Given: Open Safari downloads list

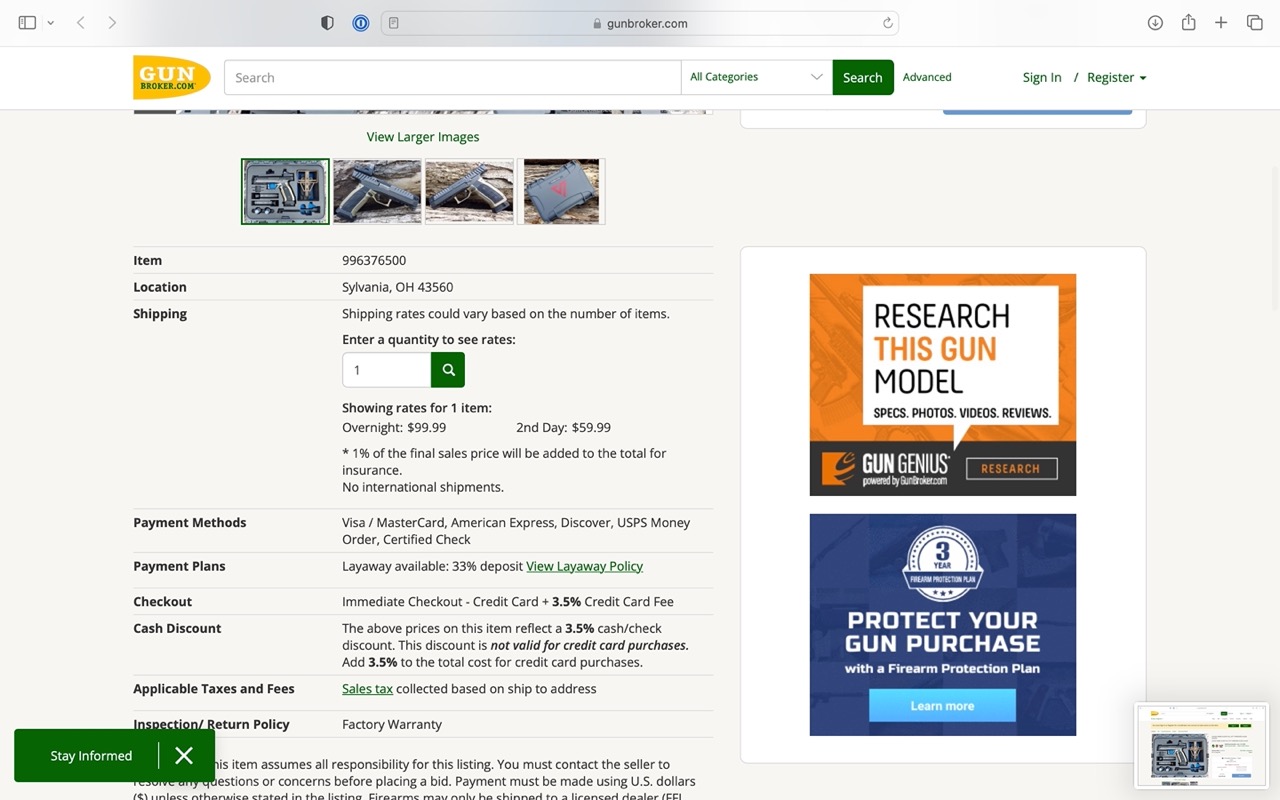Looking at the screenshot, I should 1155,23.
